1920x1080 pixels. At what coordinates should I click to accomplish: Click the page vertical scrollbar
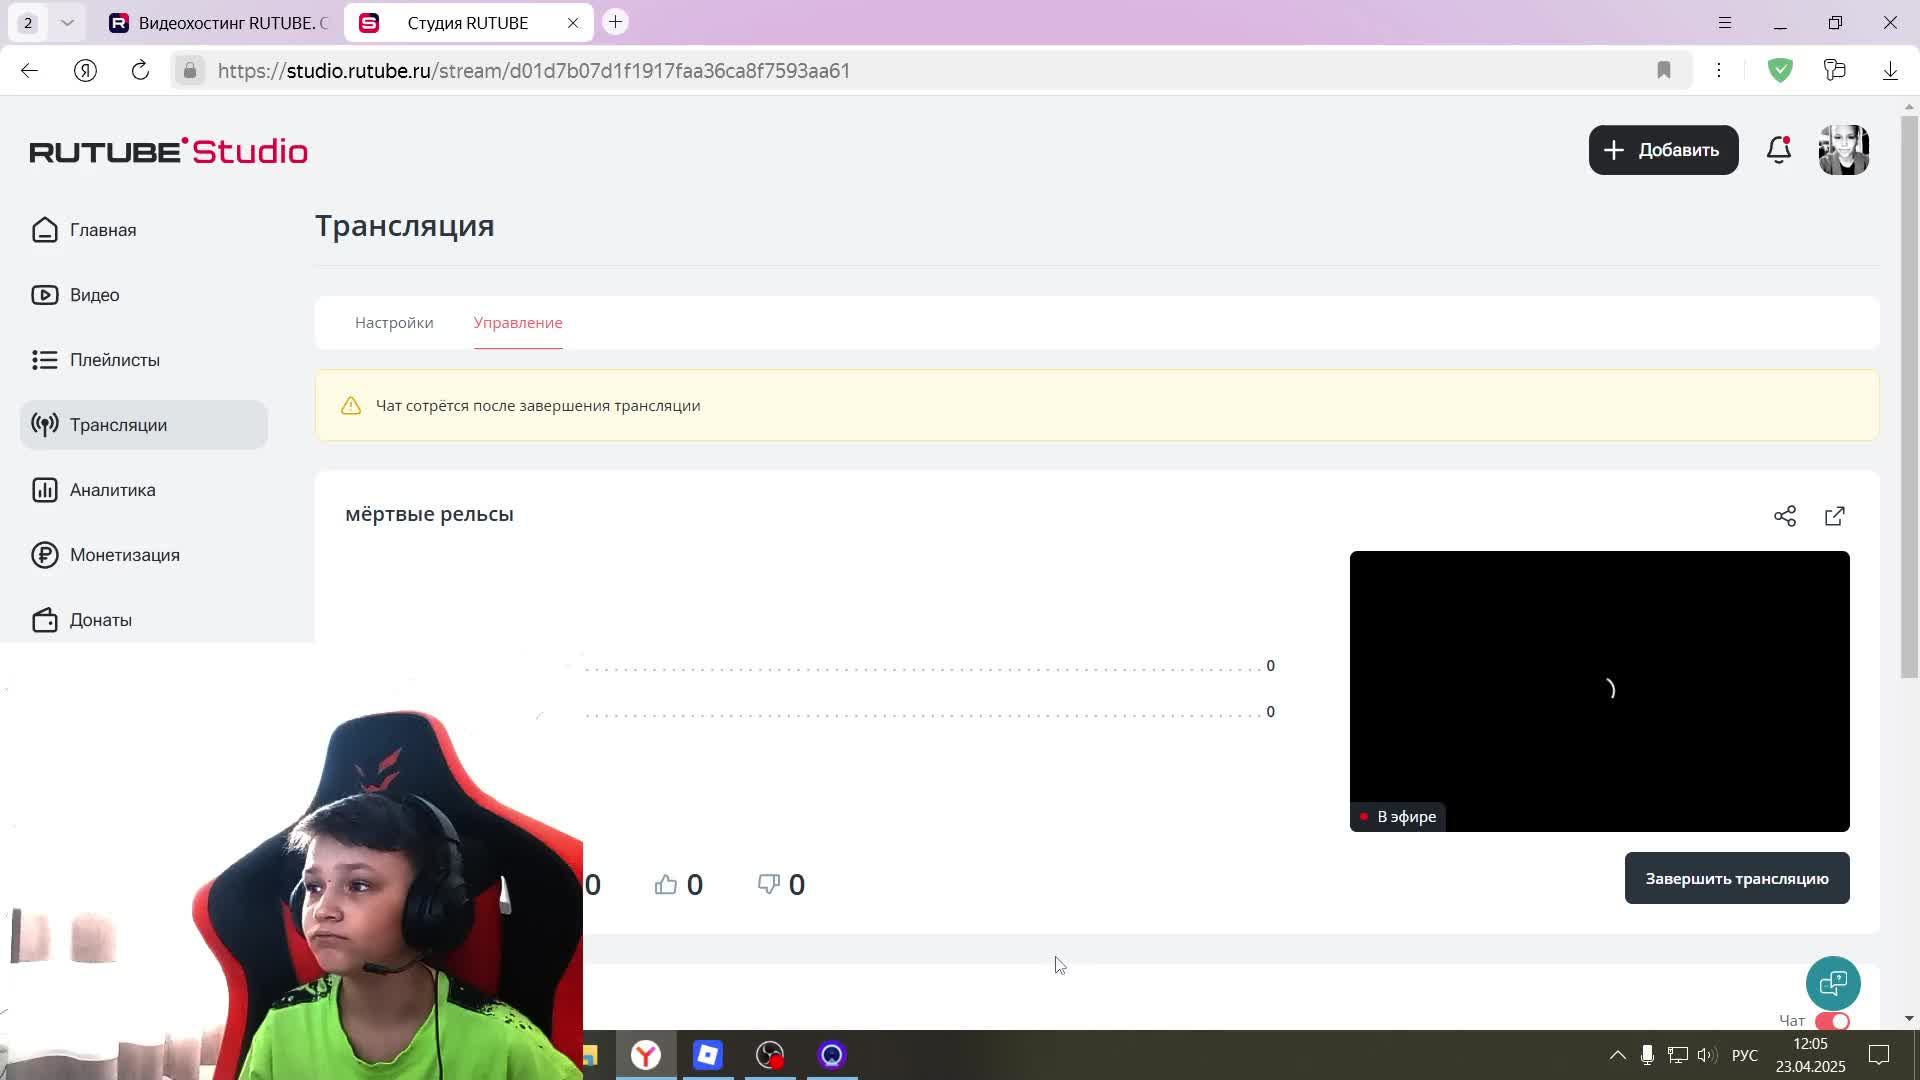[x=1909, y=400]
